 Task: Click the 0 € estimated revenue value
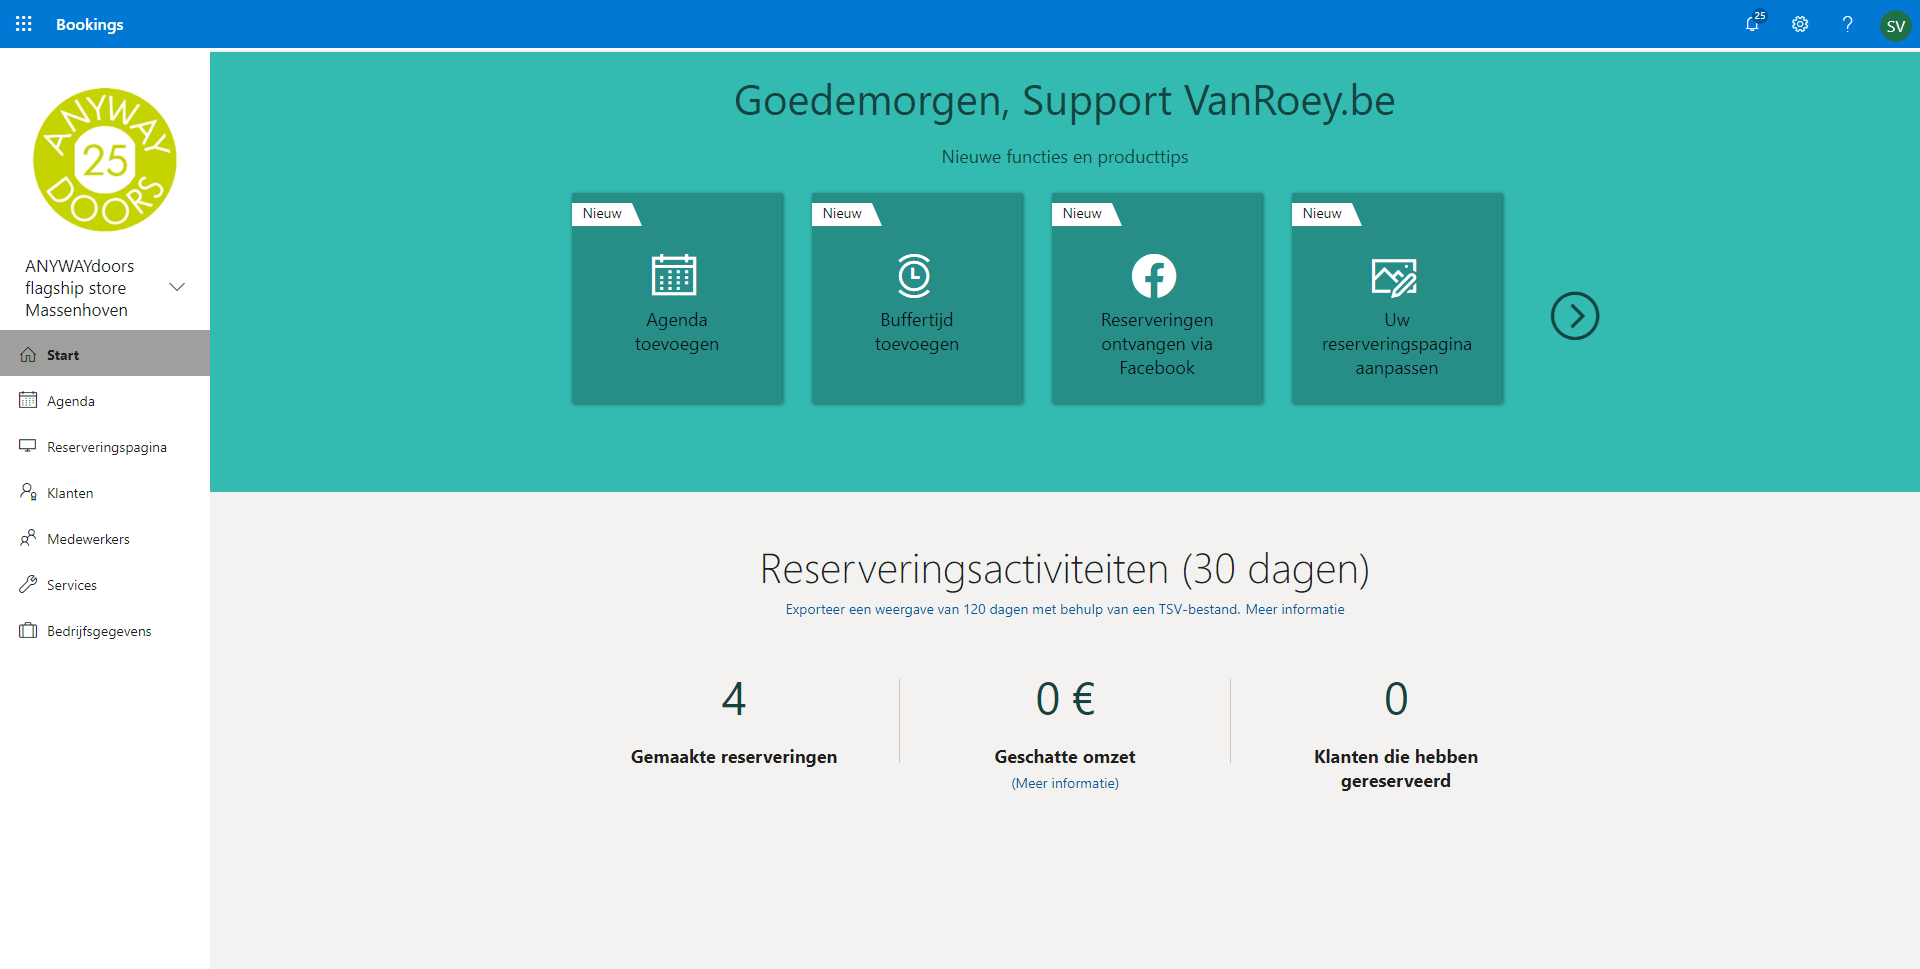tap(1065, 699)
